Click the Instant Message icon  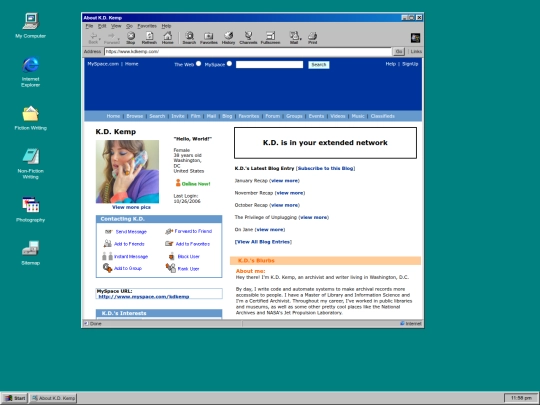coord(107,256)
